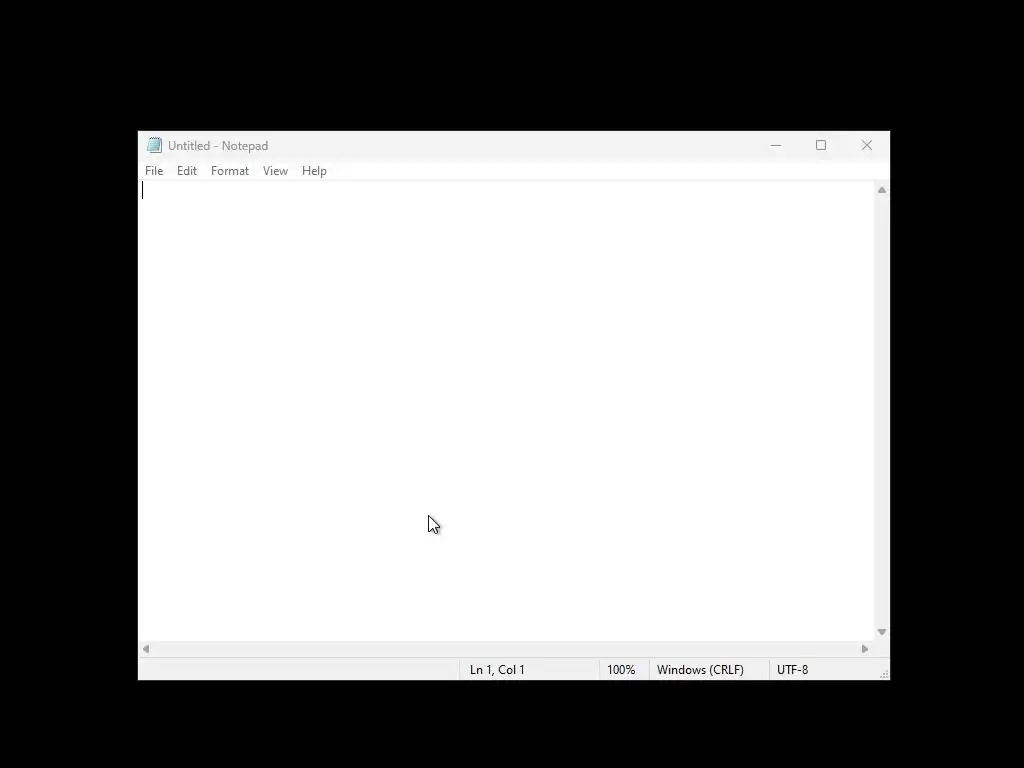The height and width of the screenshot is (768, 1024).
Task: Click the Notepad icon in the title bar
Action: coord(154,145)
